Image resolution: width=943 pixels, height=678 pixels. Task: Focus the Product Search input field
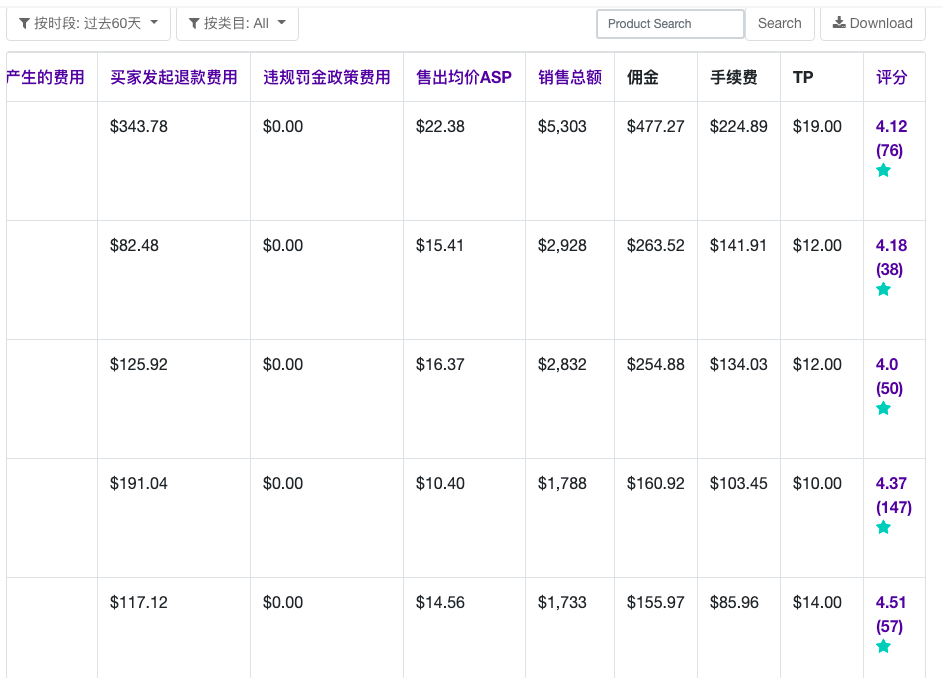(x=670, y=24)
